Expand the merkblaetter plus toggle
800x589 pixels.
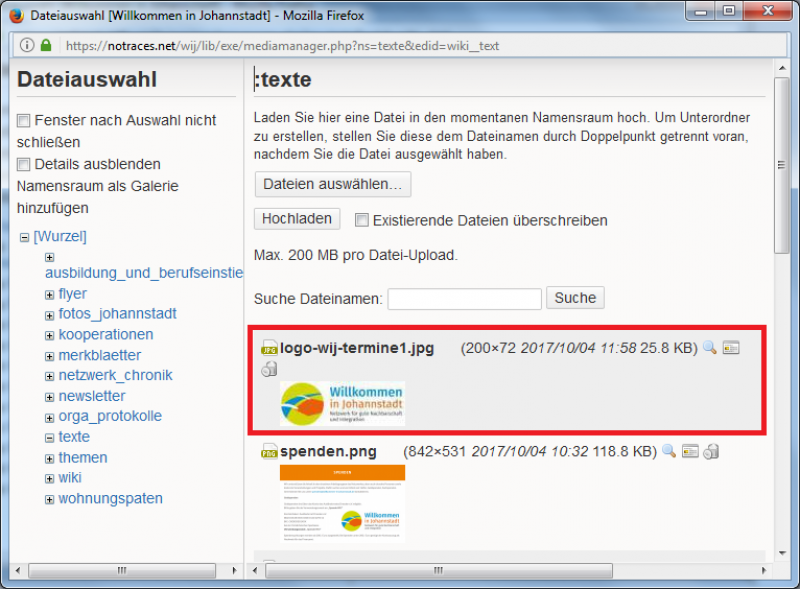(49, 356)
